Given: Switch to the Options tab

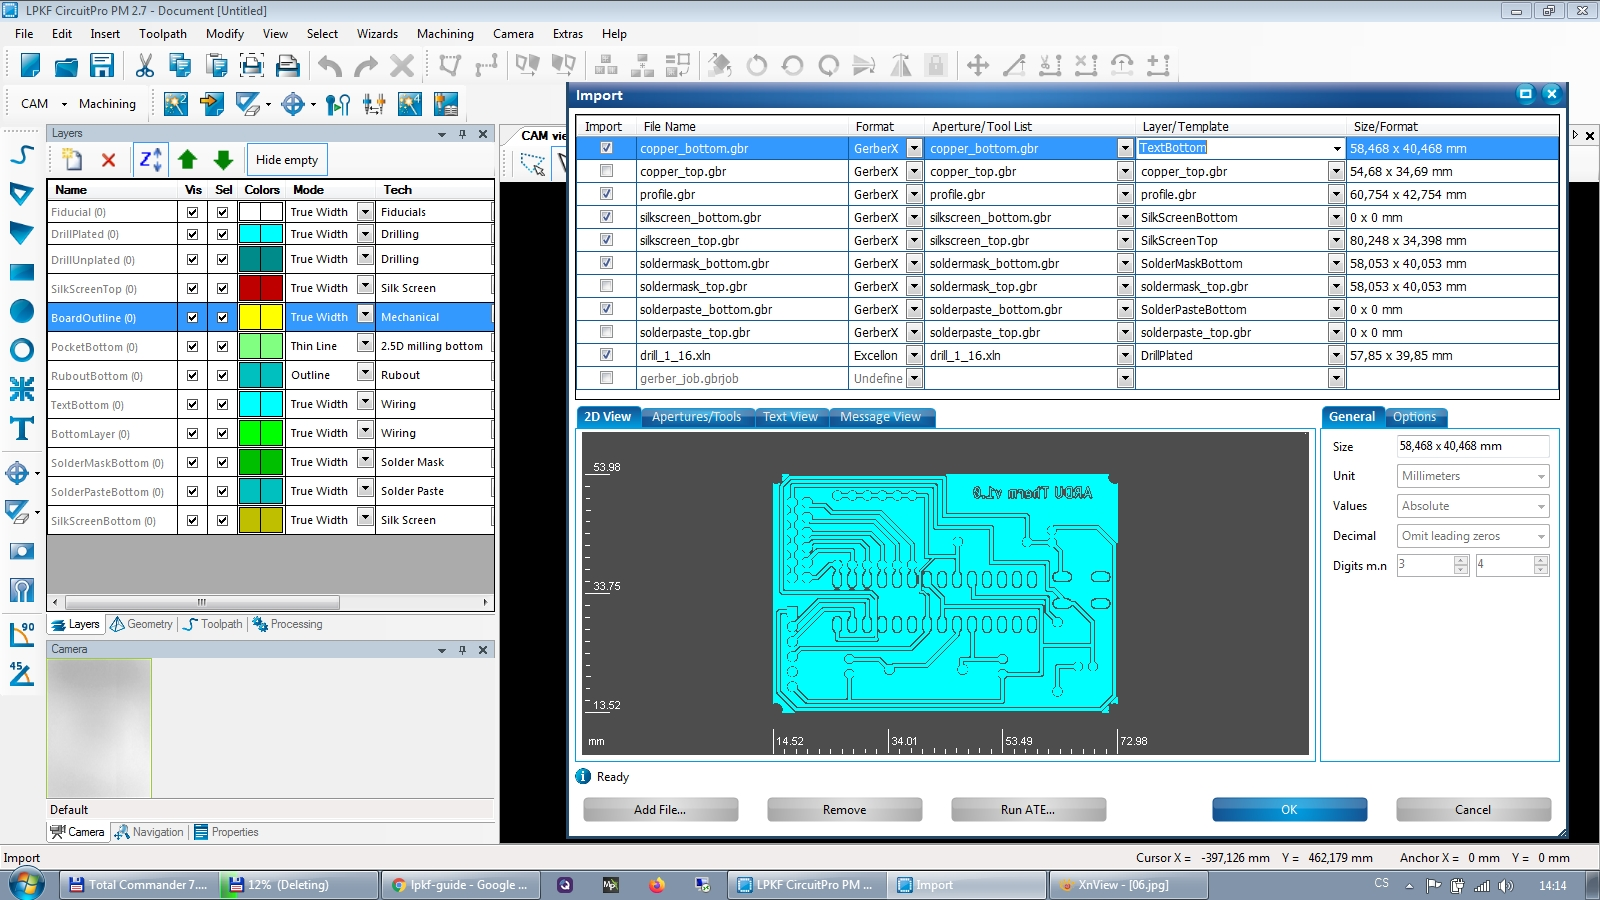Looking at the screenshot, I should tap(1414, 417).
